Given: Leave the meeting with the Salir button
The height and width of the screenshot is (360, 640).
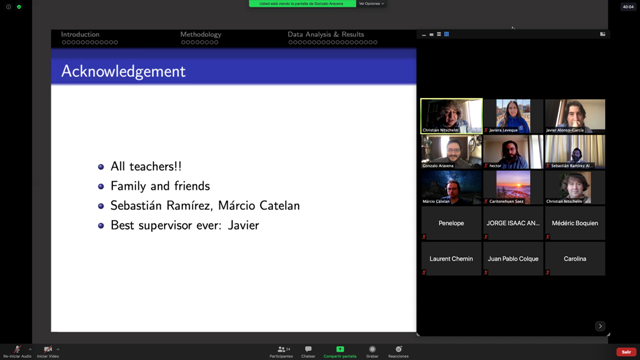Looking at the screenshot, I should (x=626, y=352).
